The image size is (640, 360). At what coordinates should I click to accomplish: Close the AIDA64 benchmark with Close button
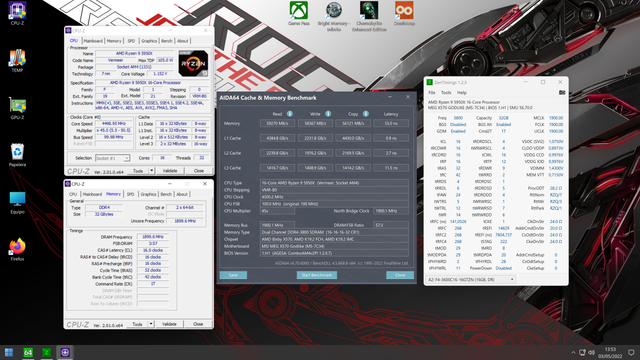pyautogui.click(x=400, y=275)
